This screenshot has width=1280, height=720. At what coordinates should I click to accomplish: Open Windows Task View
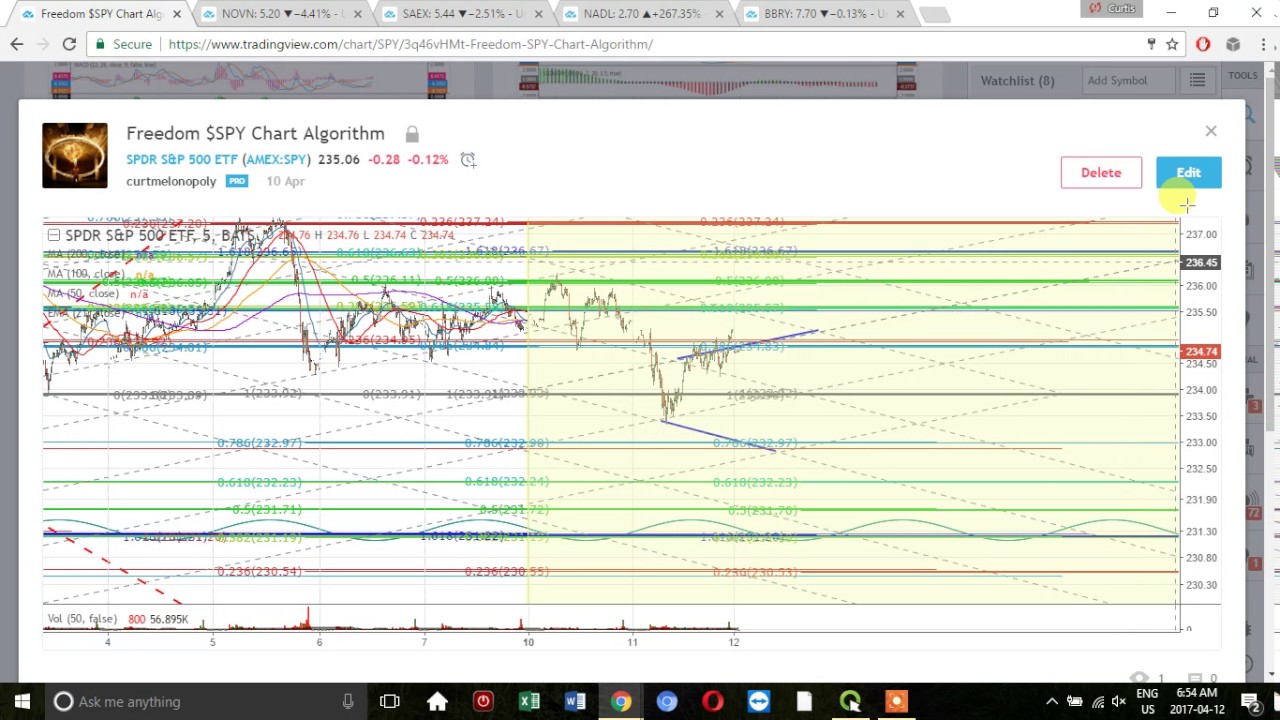pos(390,701)
